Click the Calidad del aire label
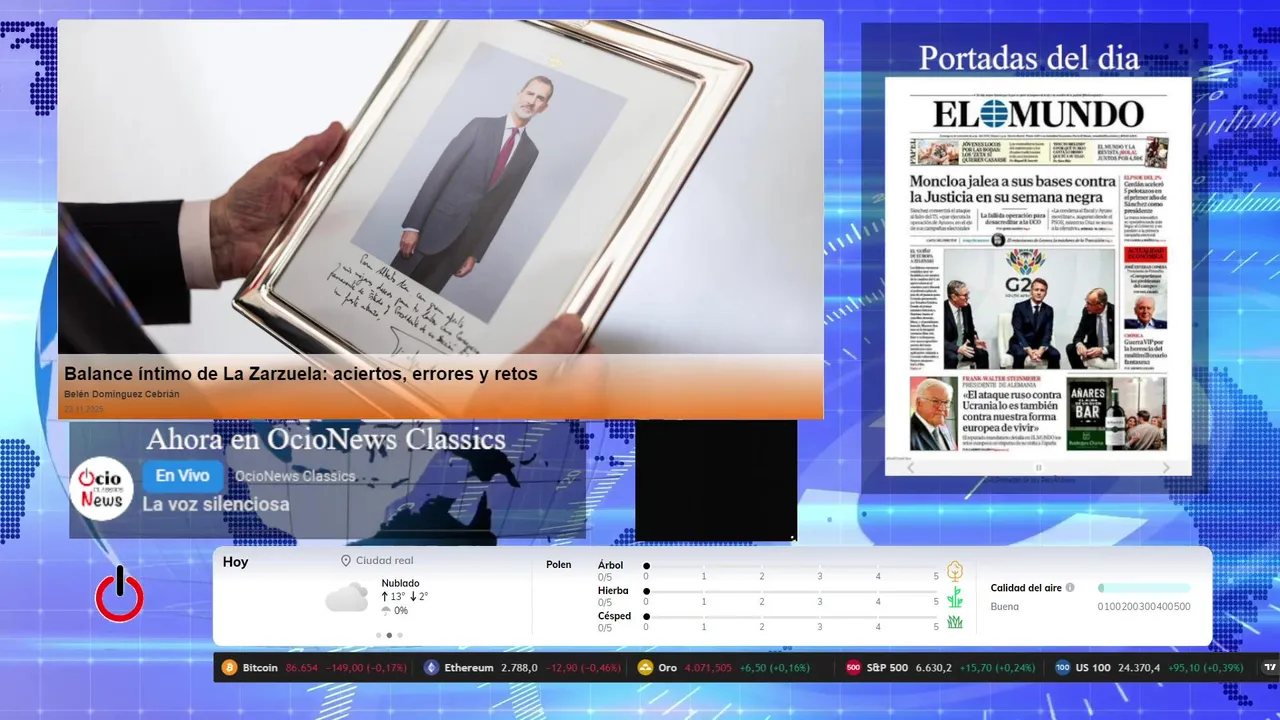The image size is (1280, 720). (x=1026, y=588)
